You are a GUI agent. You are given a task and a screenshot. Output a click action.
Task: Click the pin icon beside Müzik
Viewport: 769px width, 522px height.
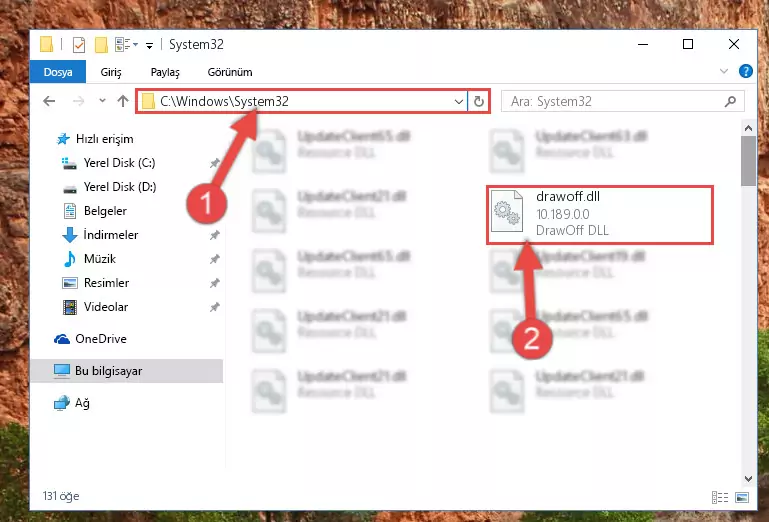click(x=214, y=259)
